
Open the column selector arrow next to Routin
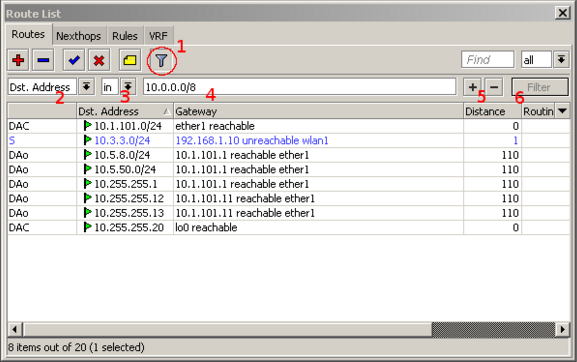coord(562,111)
